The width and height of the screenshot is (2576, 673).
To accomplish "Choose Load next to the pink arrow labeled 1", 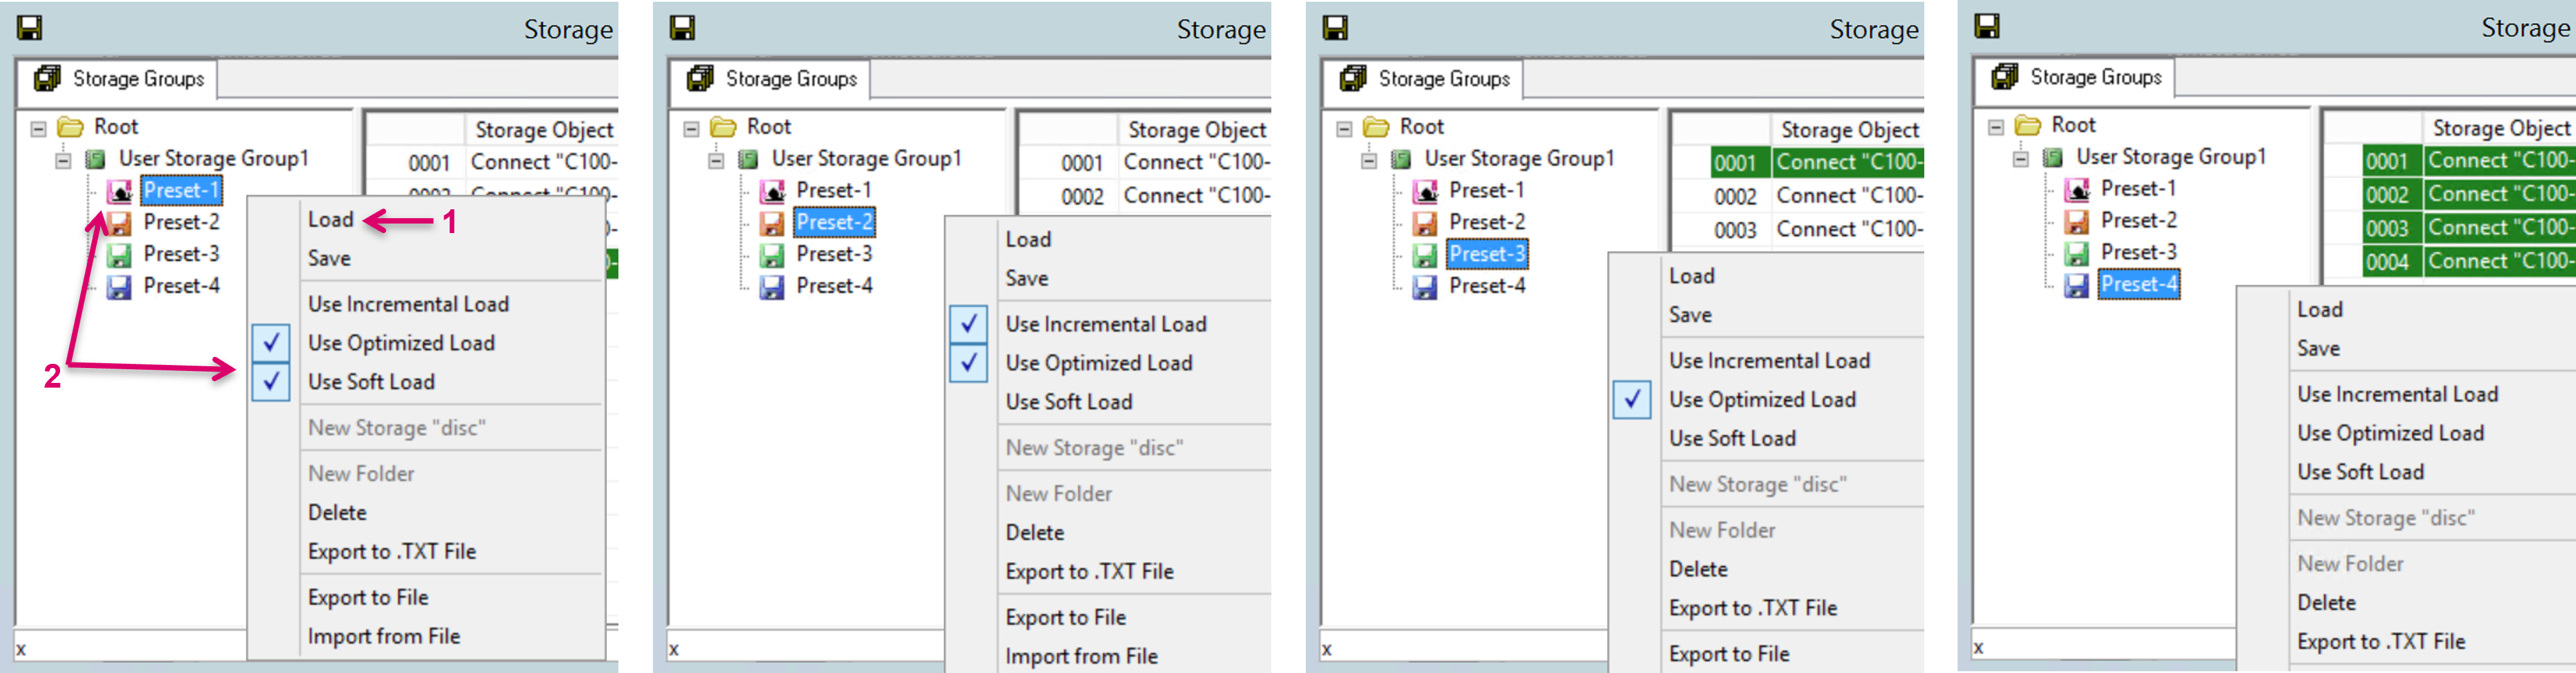I will pyautogui.click(x=331, y=220).
